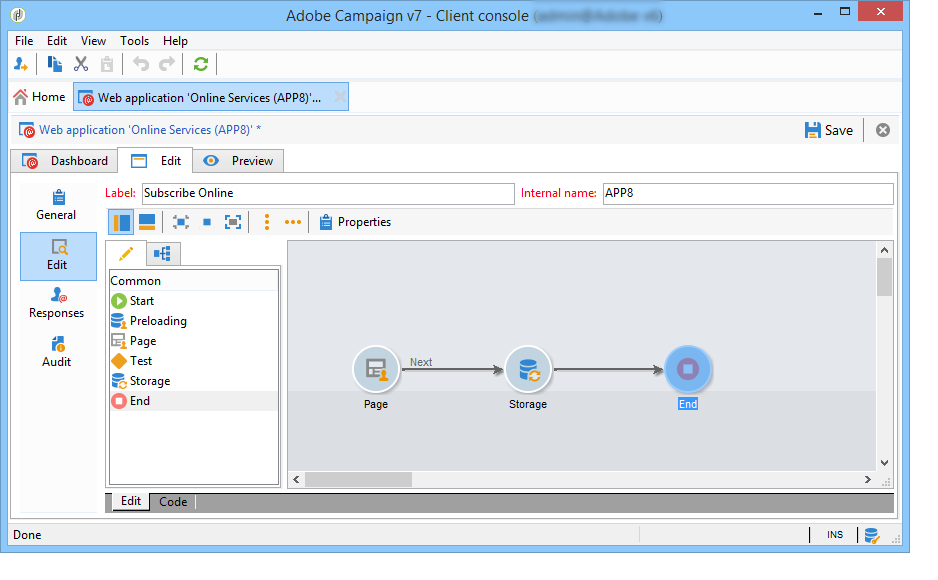Image resolution: width=938 pixels, height=580 pixels.
Task: Select the Storage node in the diagram
Action: (x=528, y=370)
